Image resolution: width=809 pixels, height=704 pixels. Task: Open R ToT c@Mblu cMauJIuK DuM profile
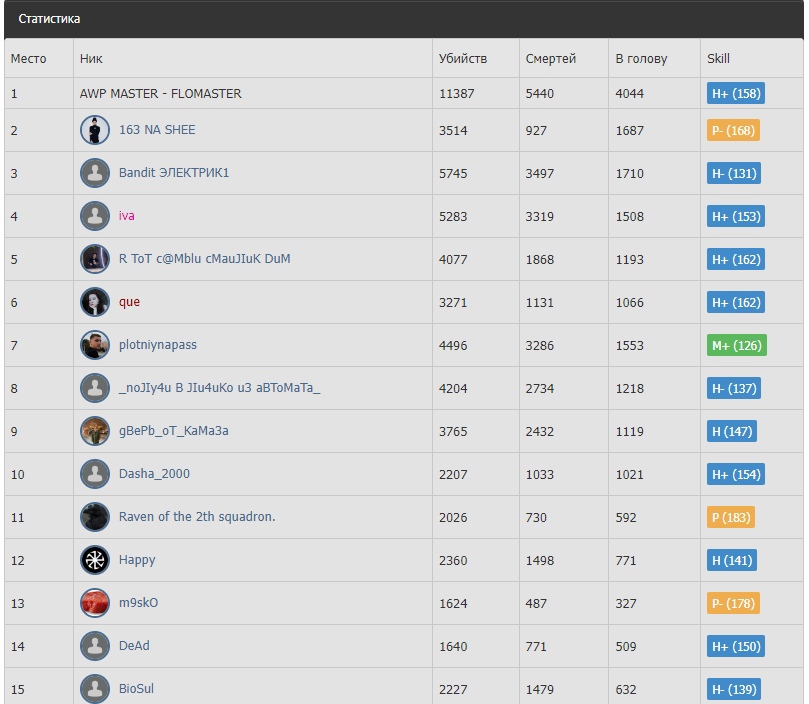205,259
